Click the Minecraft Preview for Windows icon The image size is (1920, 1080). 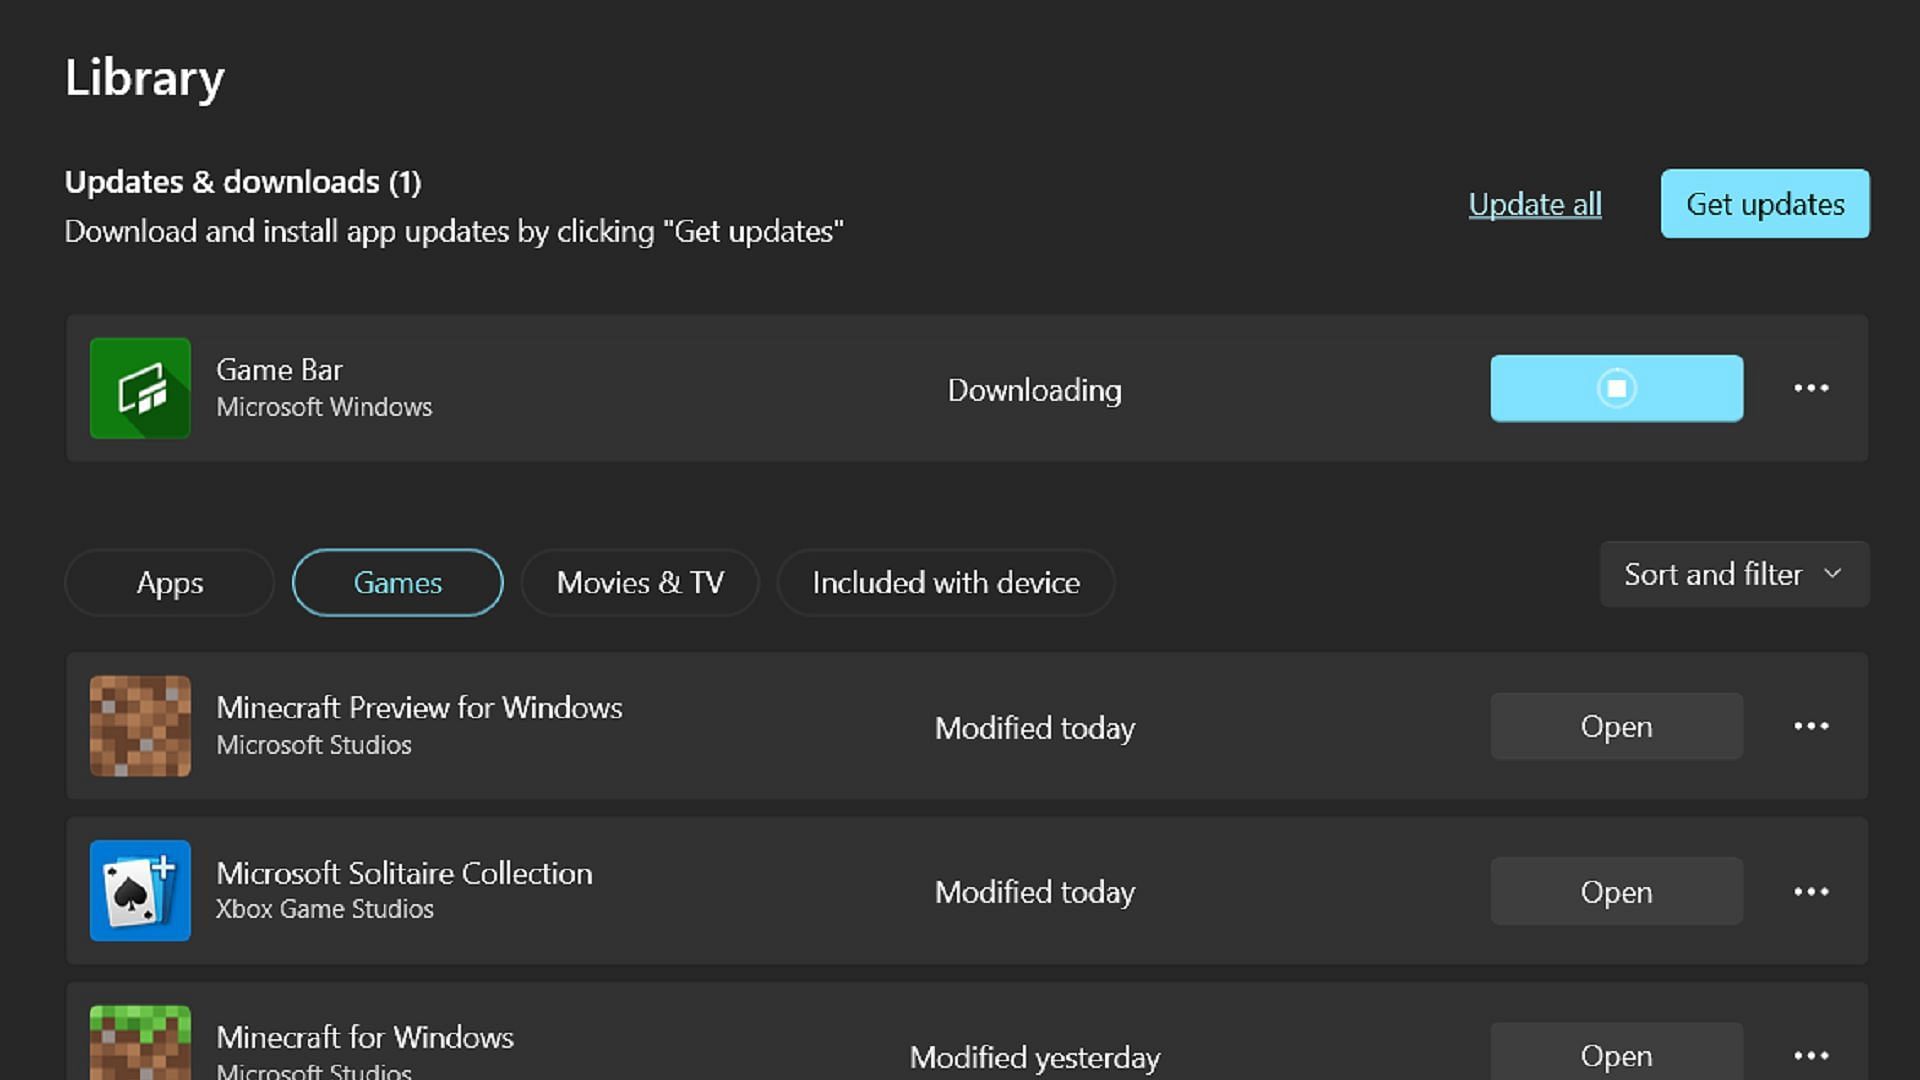point(140,726)
